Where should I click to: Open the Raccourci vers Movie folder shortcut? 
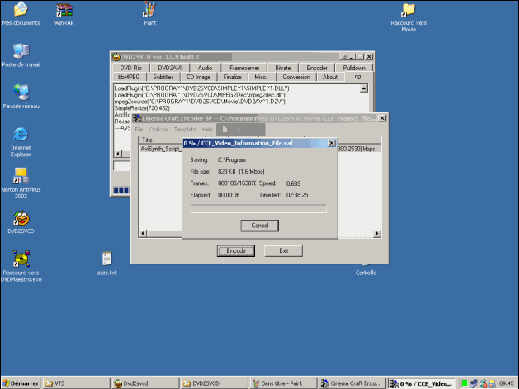tap(409, 17)
